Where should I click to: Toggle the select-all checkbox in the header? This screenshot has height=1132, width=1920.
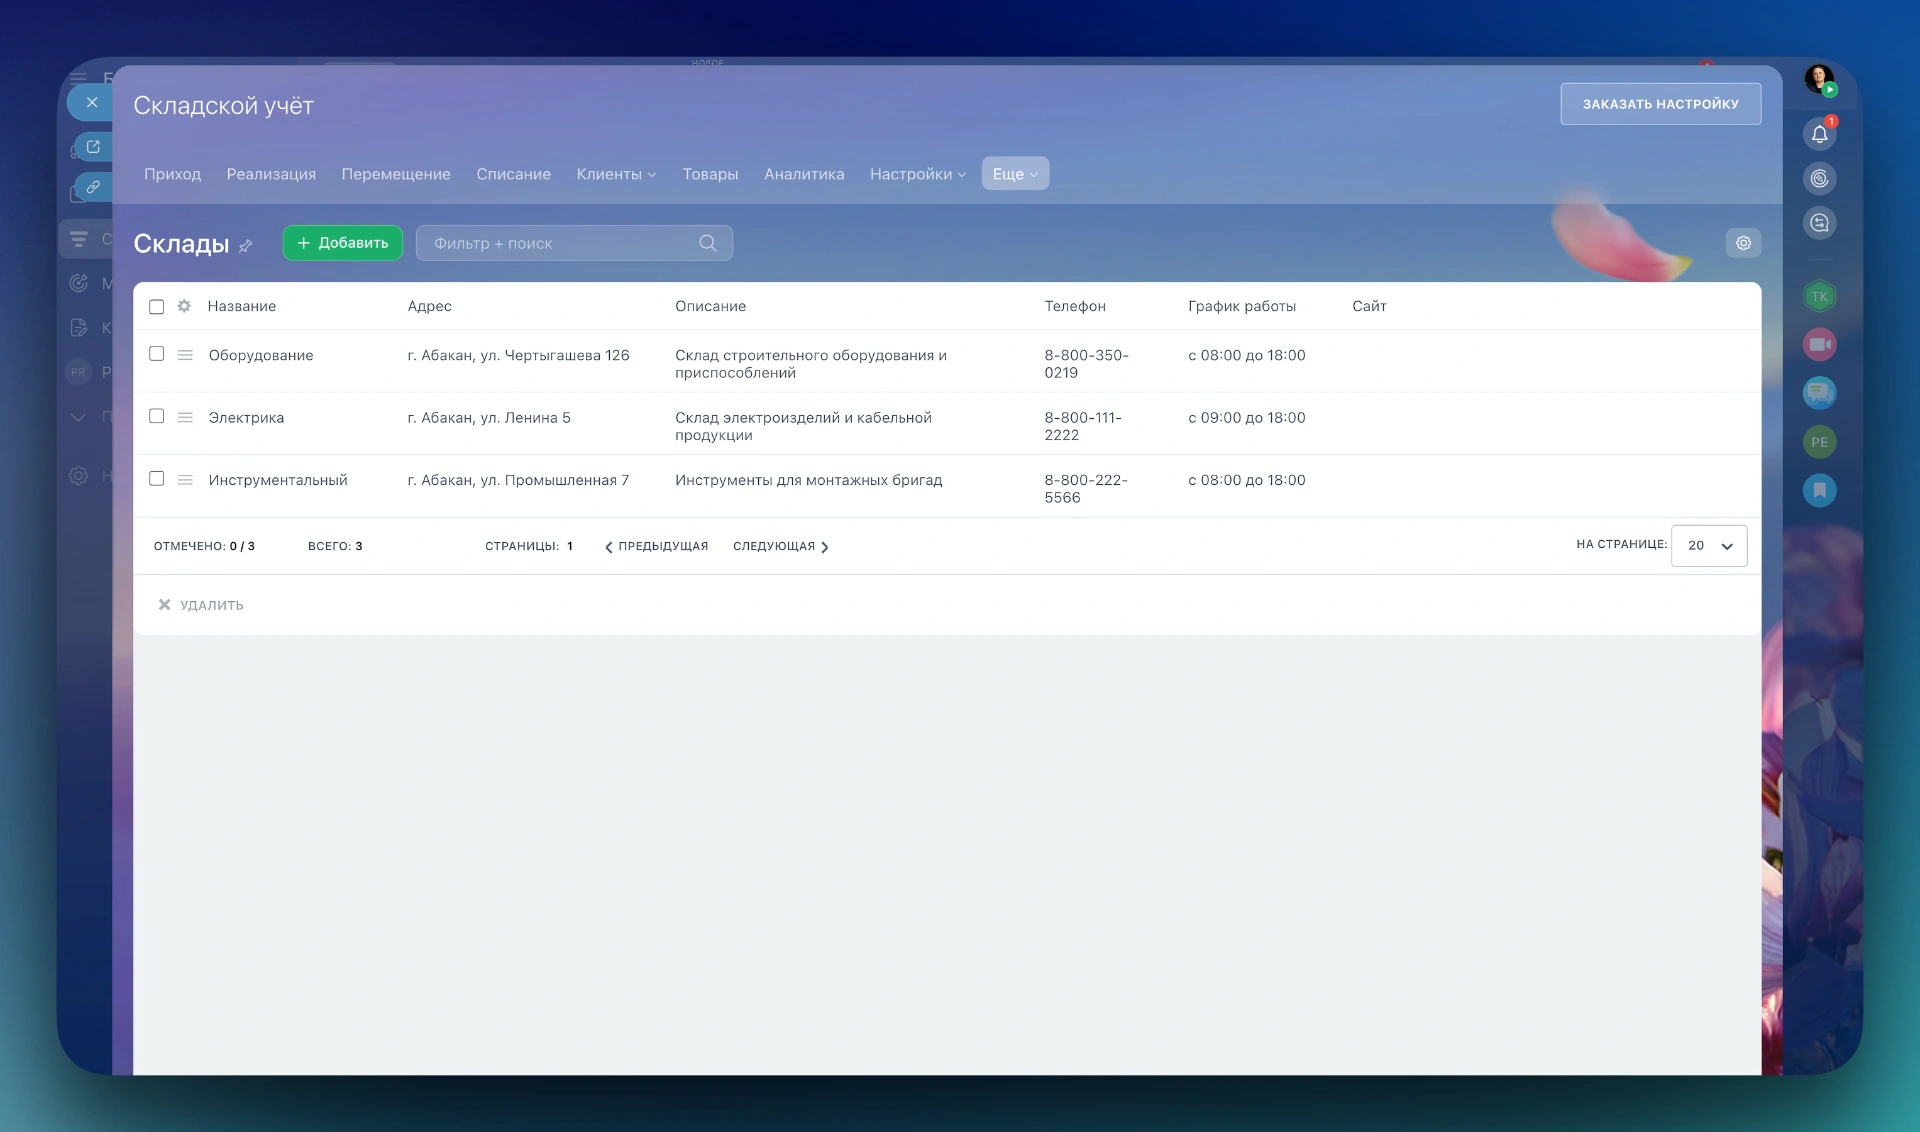(157, 307)
